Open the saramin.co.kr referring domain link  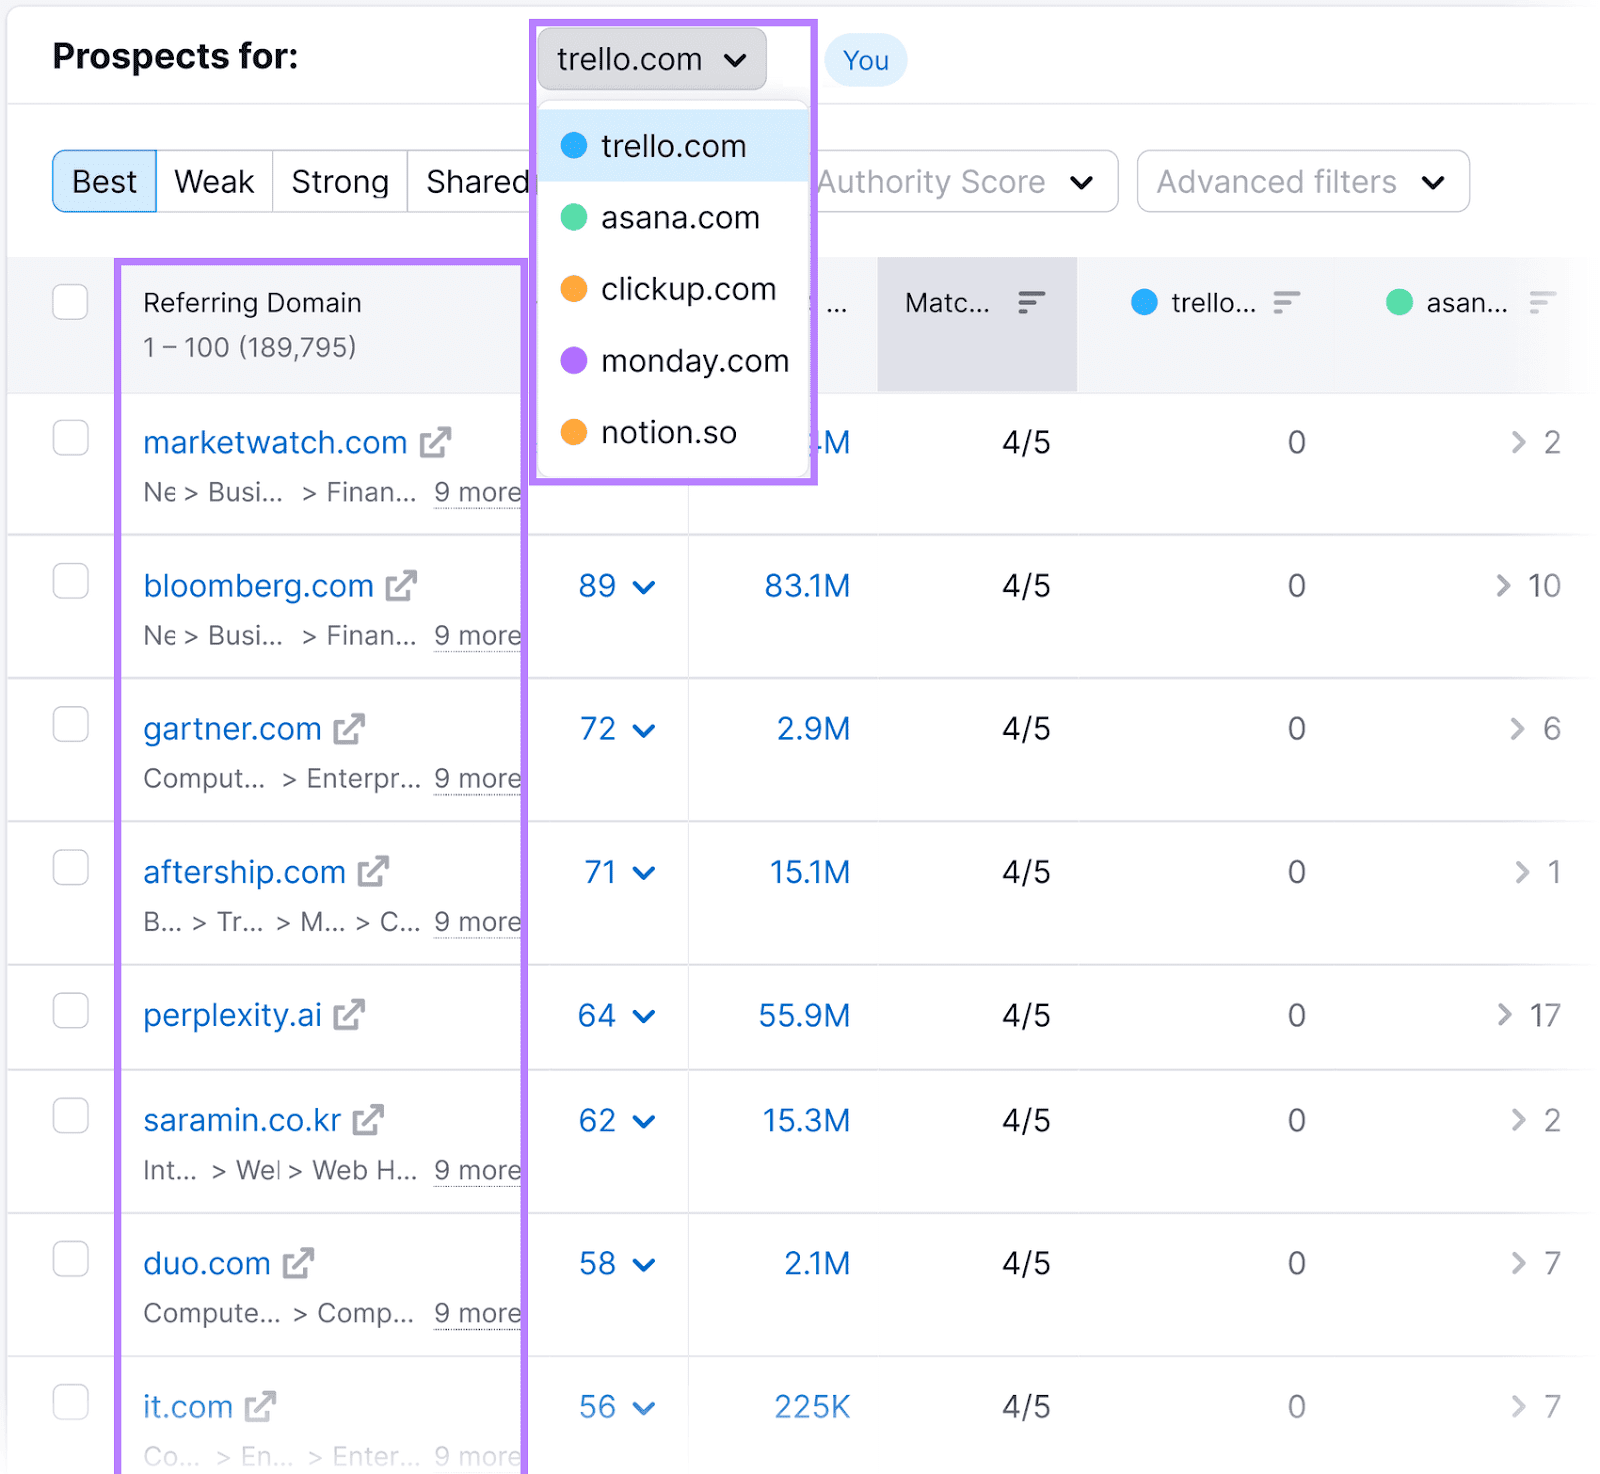click(241, 1120)
